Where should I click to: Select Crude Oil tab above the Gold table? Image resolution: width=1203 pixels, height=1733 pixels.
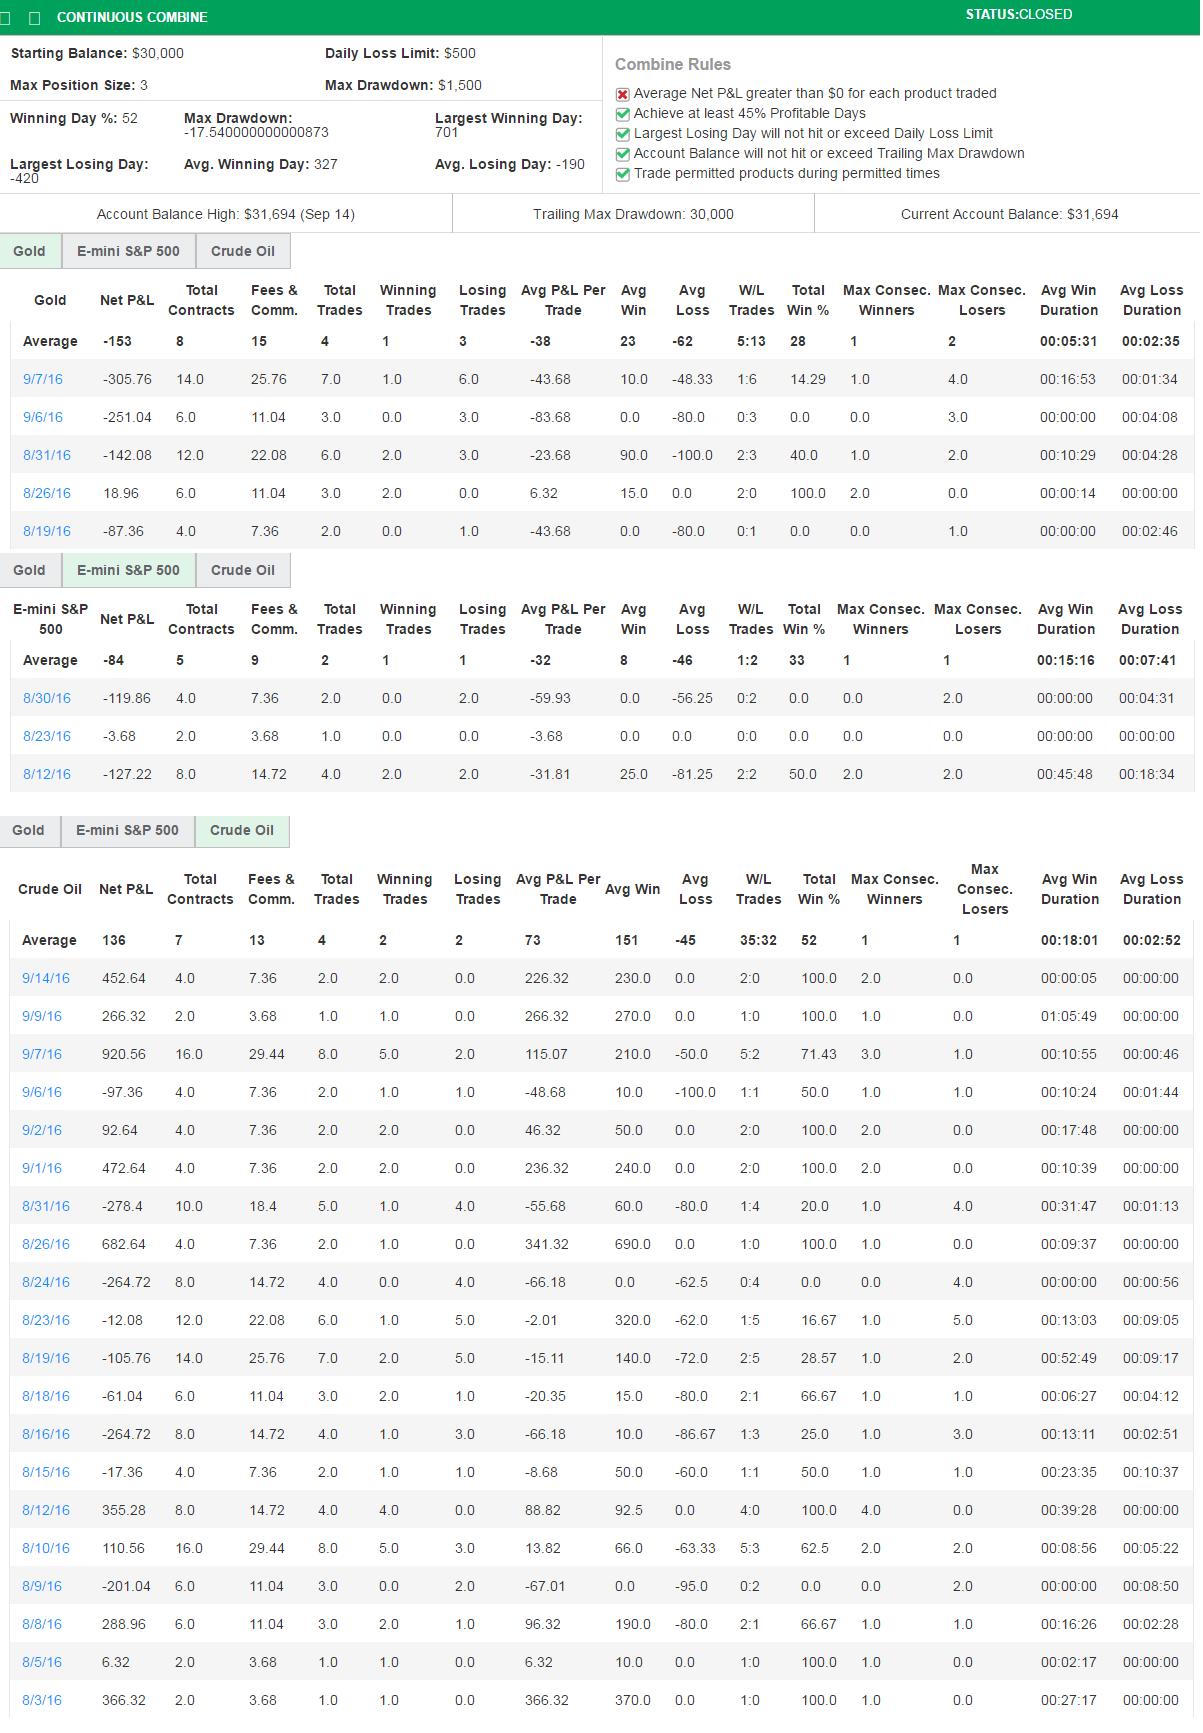[243, 251]
